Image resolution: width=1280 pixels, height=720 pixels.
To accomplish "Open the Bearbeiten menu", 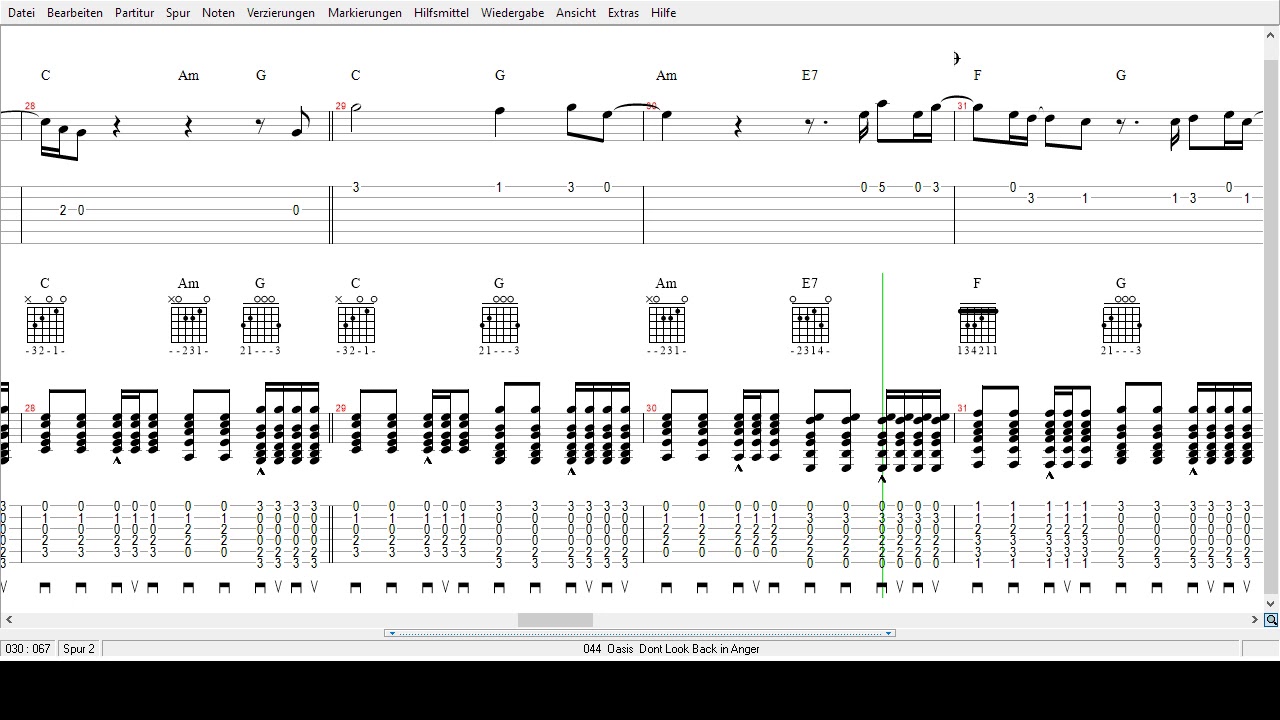I will (75, 13).
